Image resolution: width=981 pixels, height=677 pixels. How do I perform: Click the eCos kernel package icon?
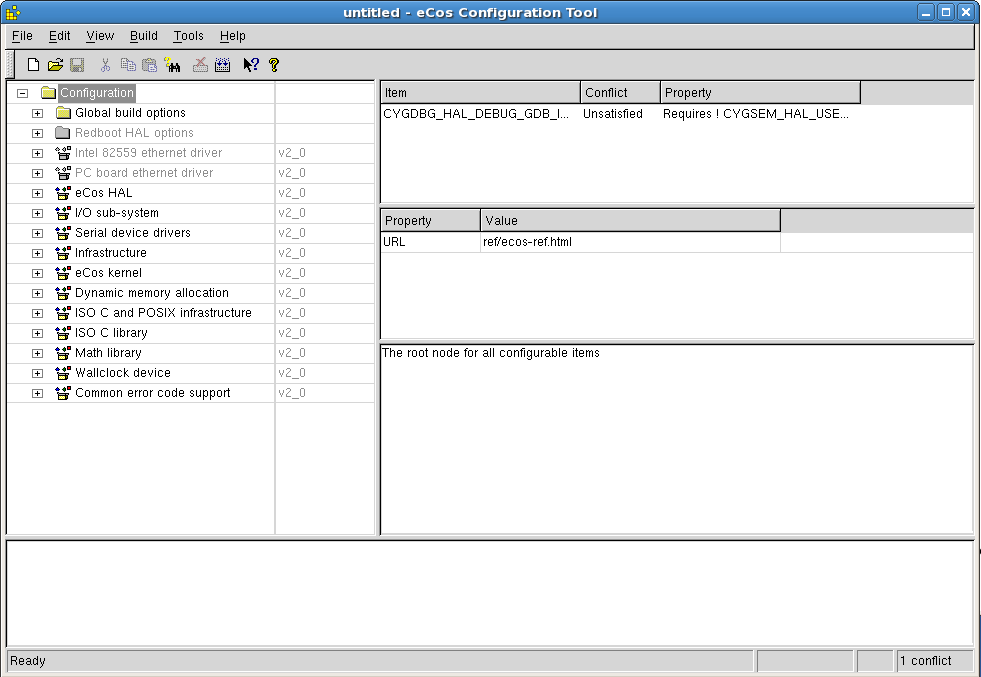62,273
